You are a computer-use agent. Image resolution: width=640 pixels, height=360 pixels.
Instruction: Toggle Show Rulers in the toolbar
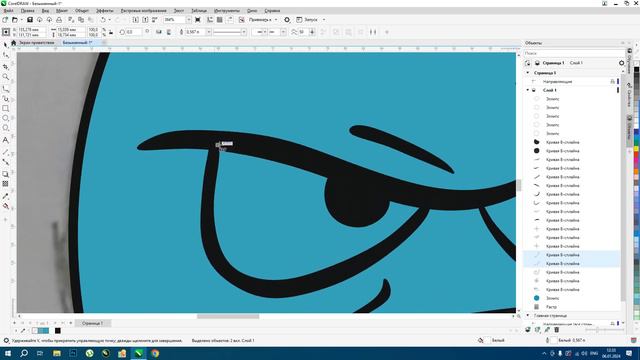coord(210,20)
